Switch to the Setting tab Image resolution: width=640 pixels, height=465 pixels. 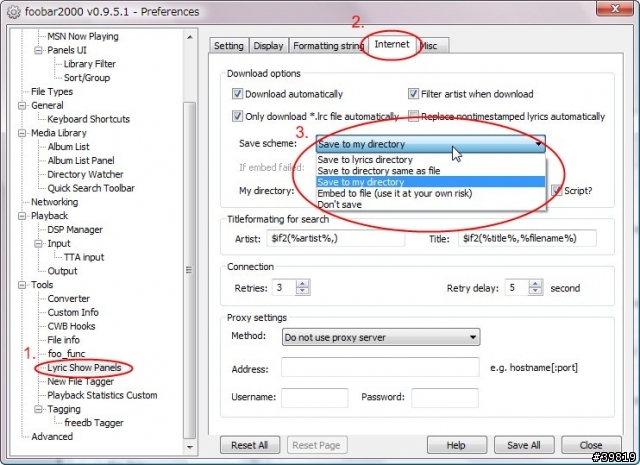(229, 46)
